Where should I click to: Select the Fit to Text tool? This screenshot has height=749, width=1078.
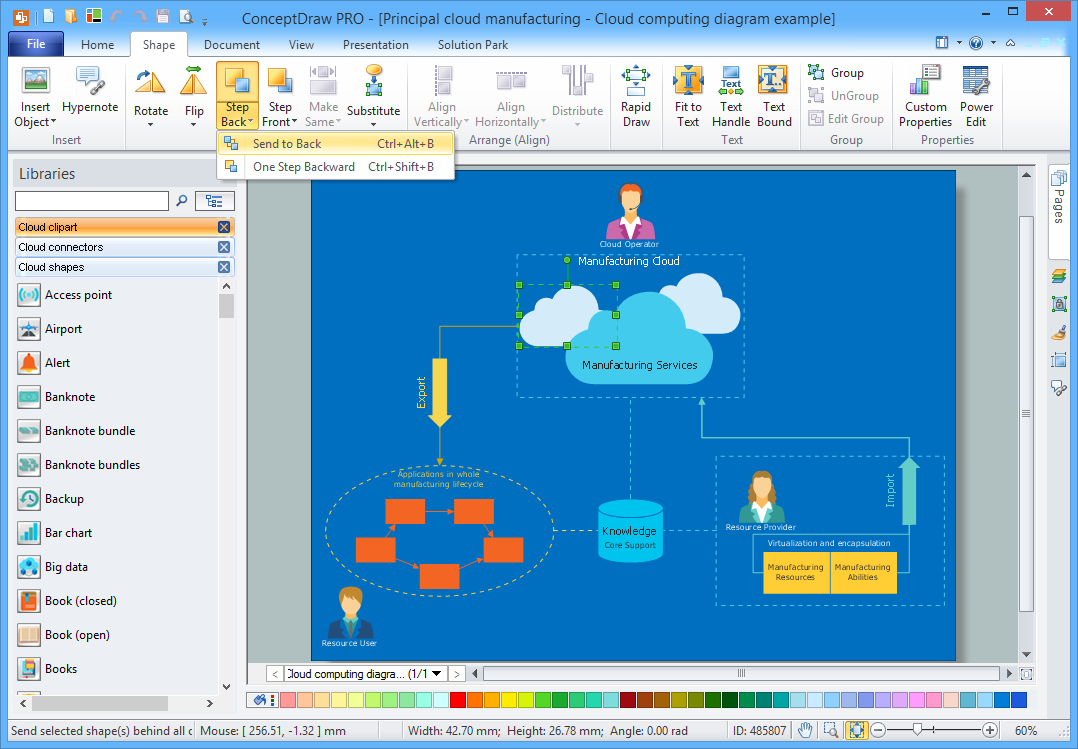(x=688, y=97)
